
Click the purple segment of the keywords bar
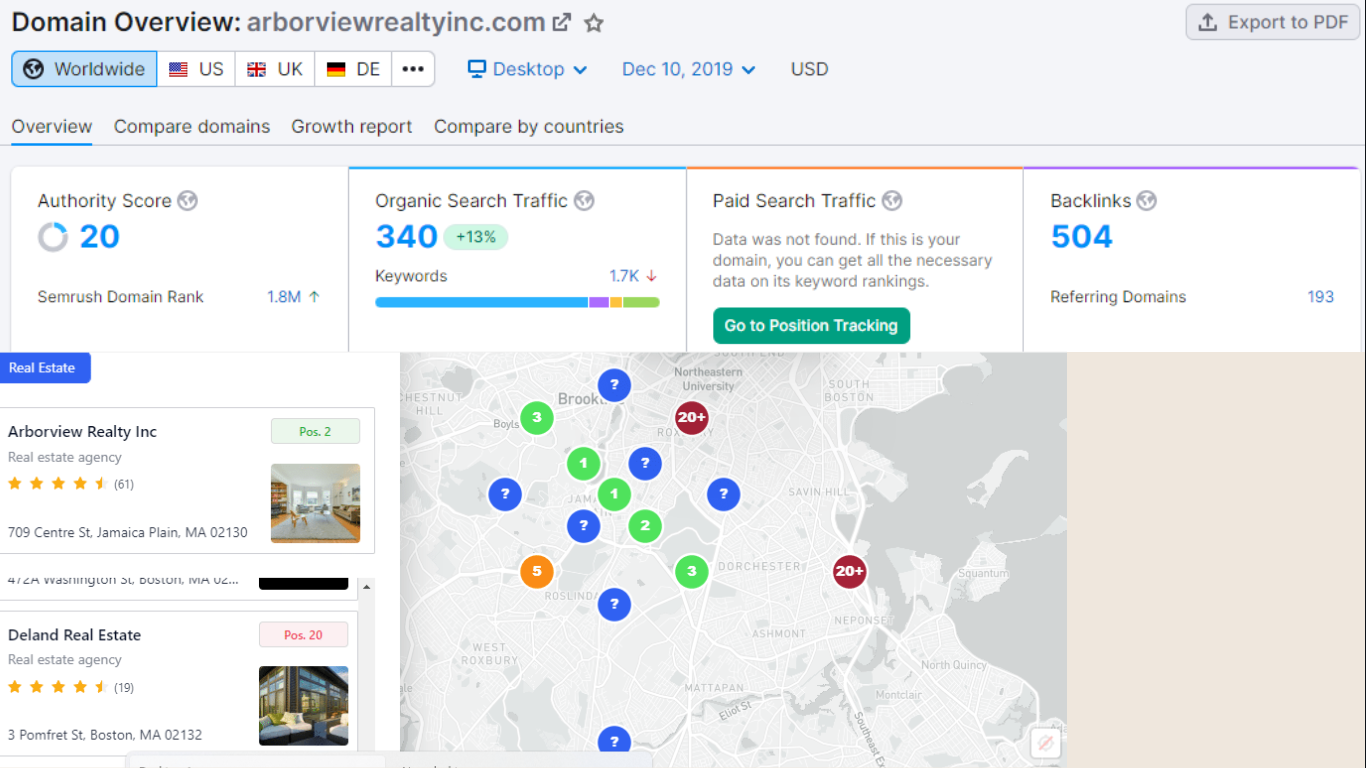(599, 302)
